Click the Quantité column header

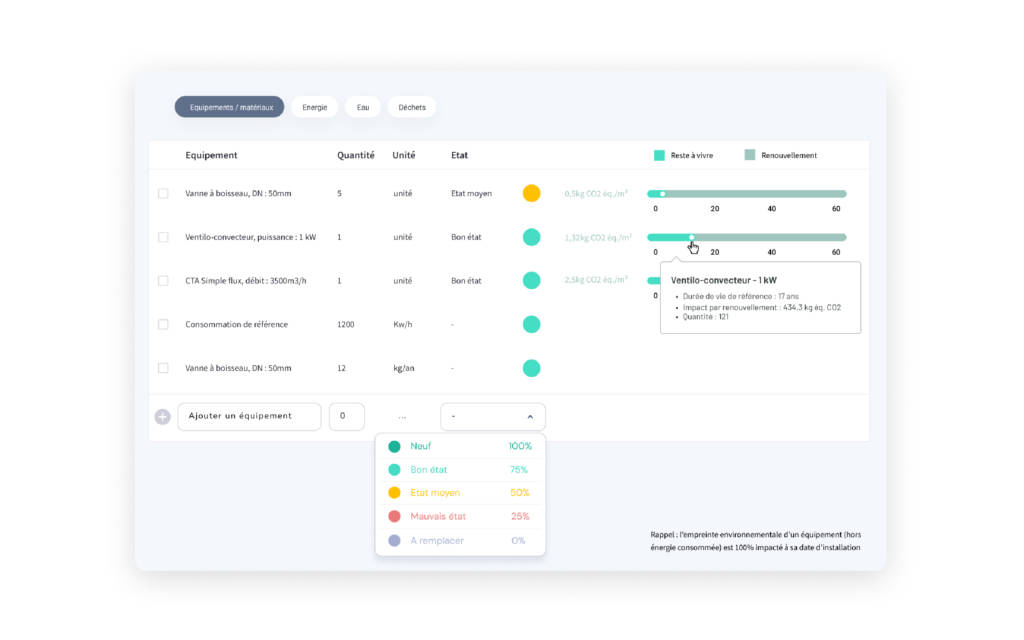356,155
